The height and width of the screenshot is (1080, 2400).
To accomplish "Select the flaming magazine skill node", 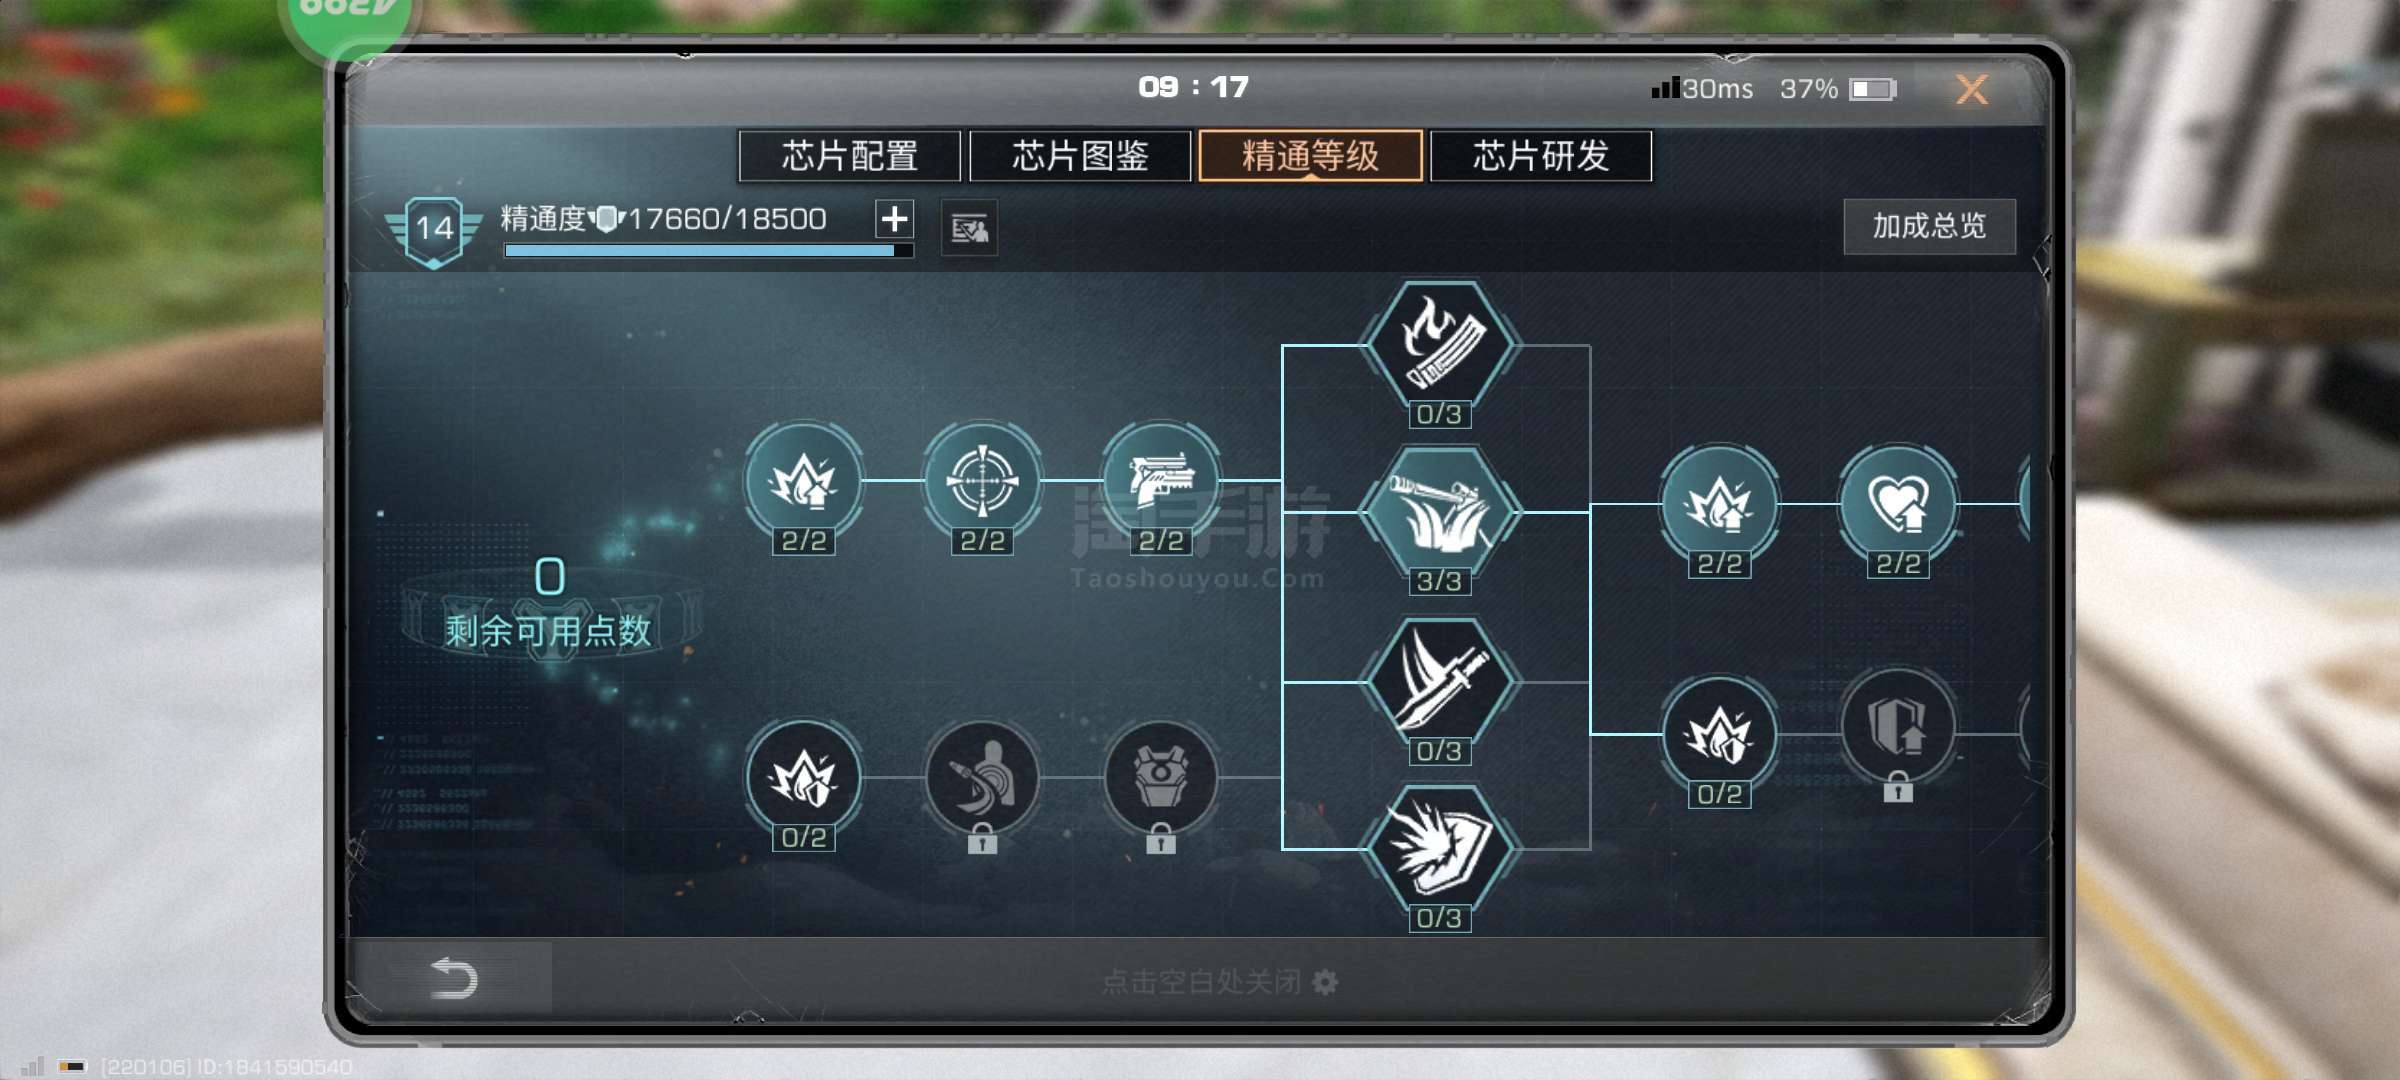I will coord(1439,345).
